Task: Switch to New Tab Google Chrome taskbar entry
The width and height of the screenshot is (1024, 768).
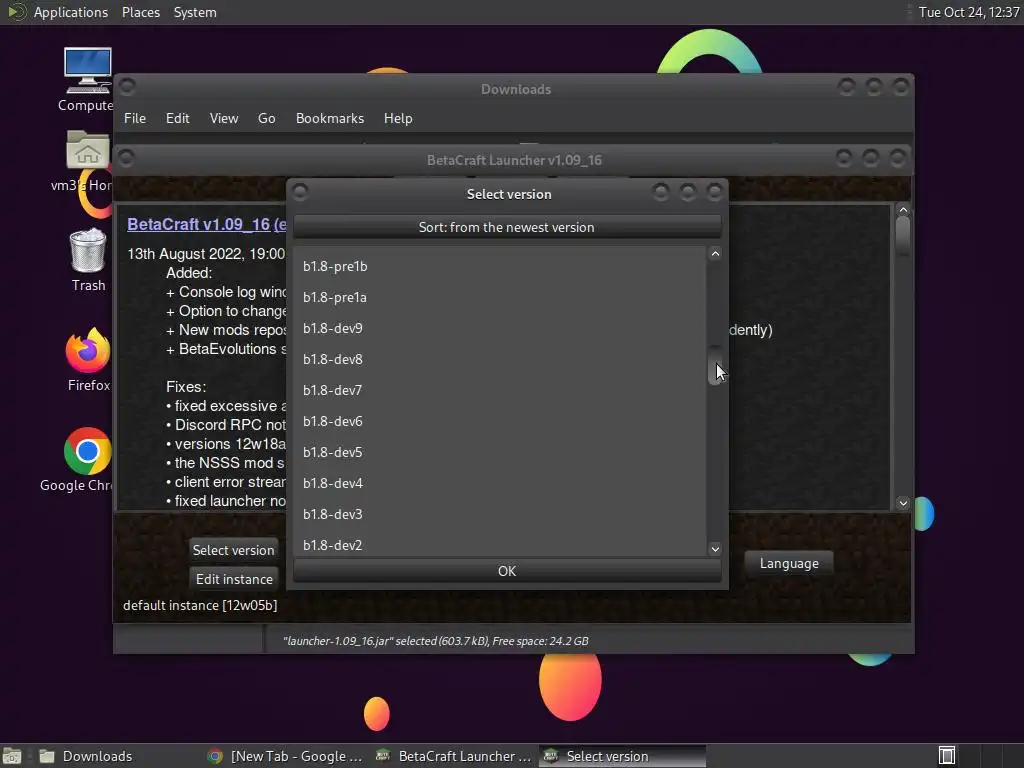Action: pyautogui.click(x=285, y=756)
